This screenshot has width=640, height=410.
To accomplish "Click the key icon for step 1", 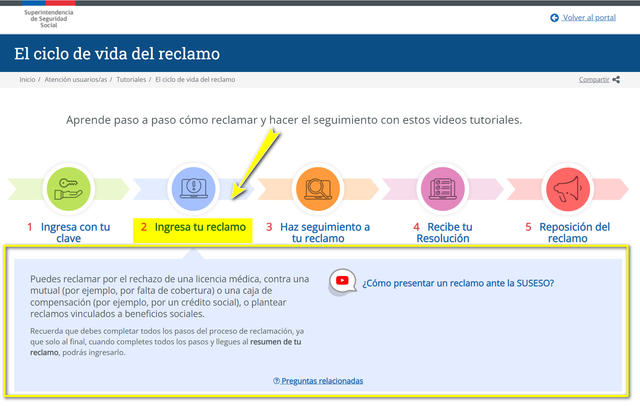I will 69,187.
